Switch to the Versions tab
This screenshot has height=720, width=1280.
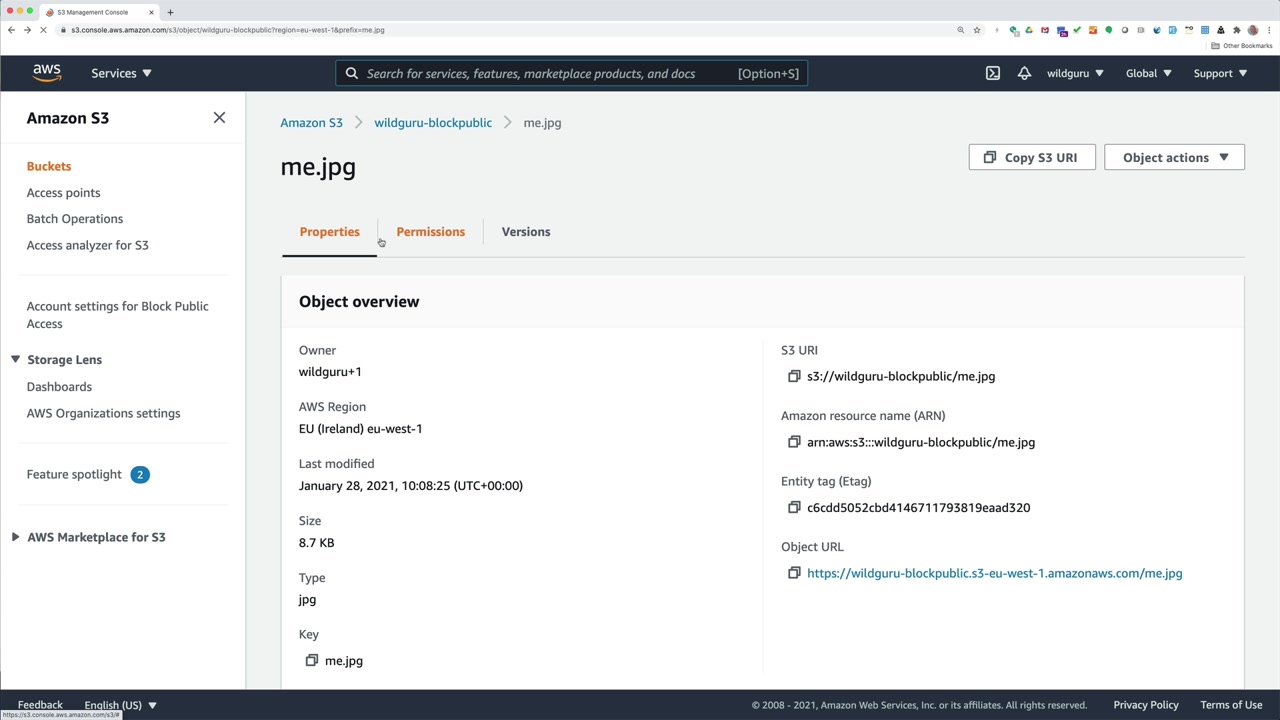coord(526,232)
